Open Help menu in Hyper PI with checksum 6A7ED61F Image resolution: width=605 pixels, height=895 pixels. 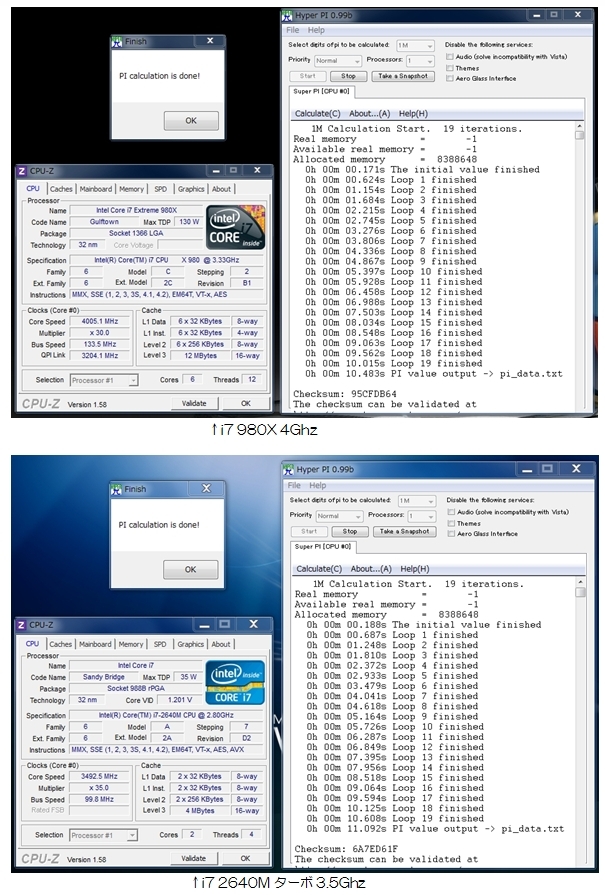coord(318,486)
